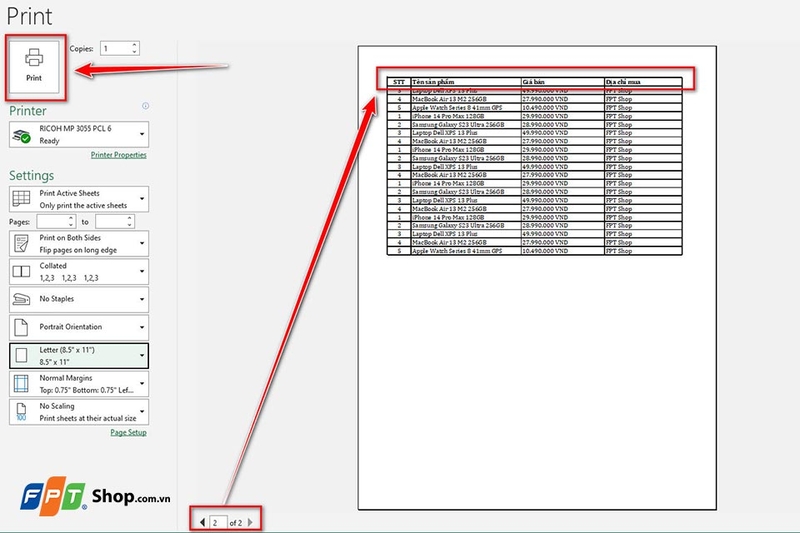This screenshot has height=533, width=800.
Task: Decrease the Pages to value spinner
Action: (130, 225)
